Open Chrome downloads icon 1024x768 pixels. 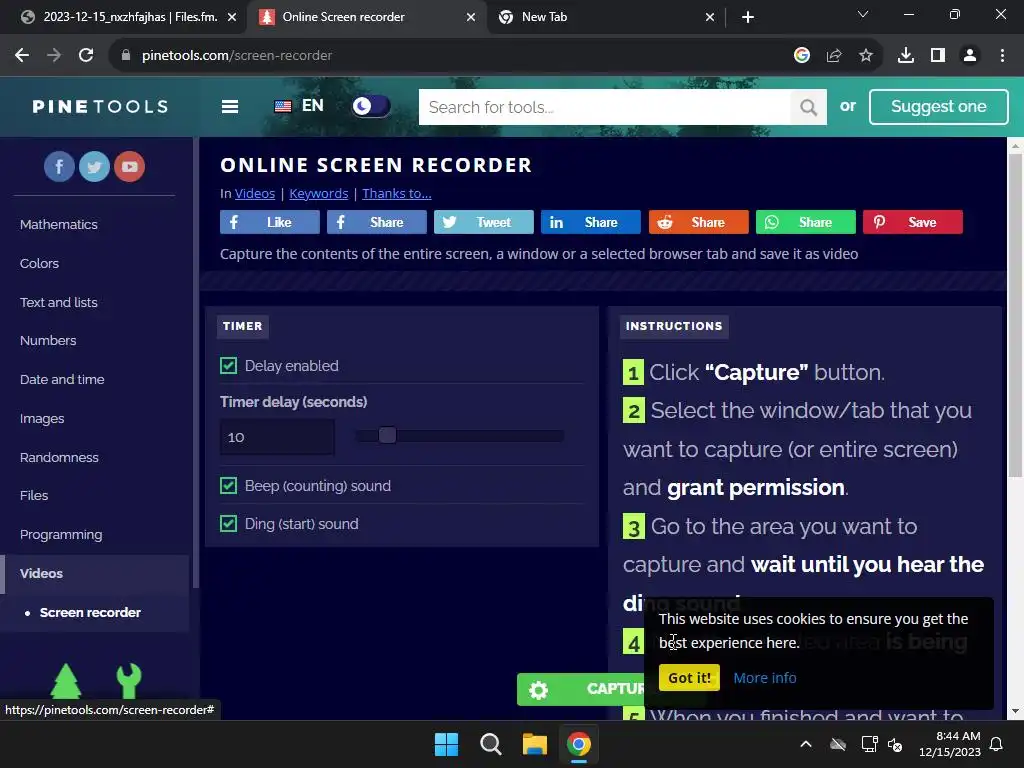[905, 56]
